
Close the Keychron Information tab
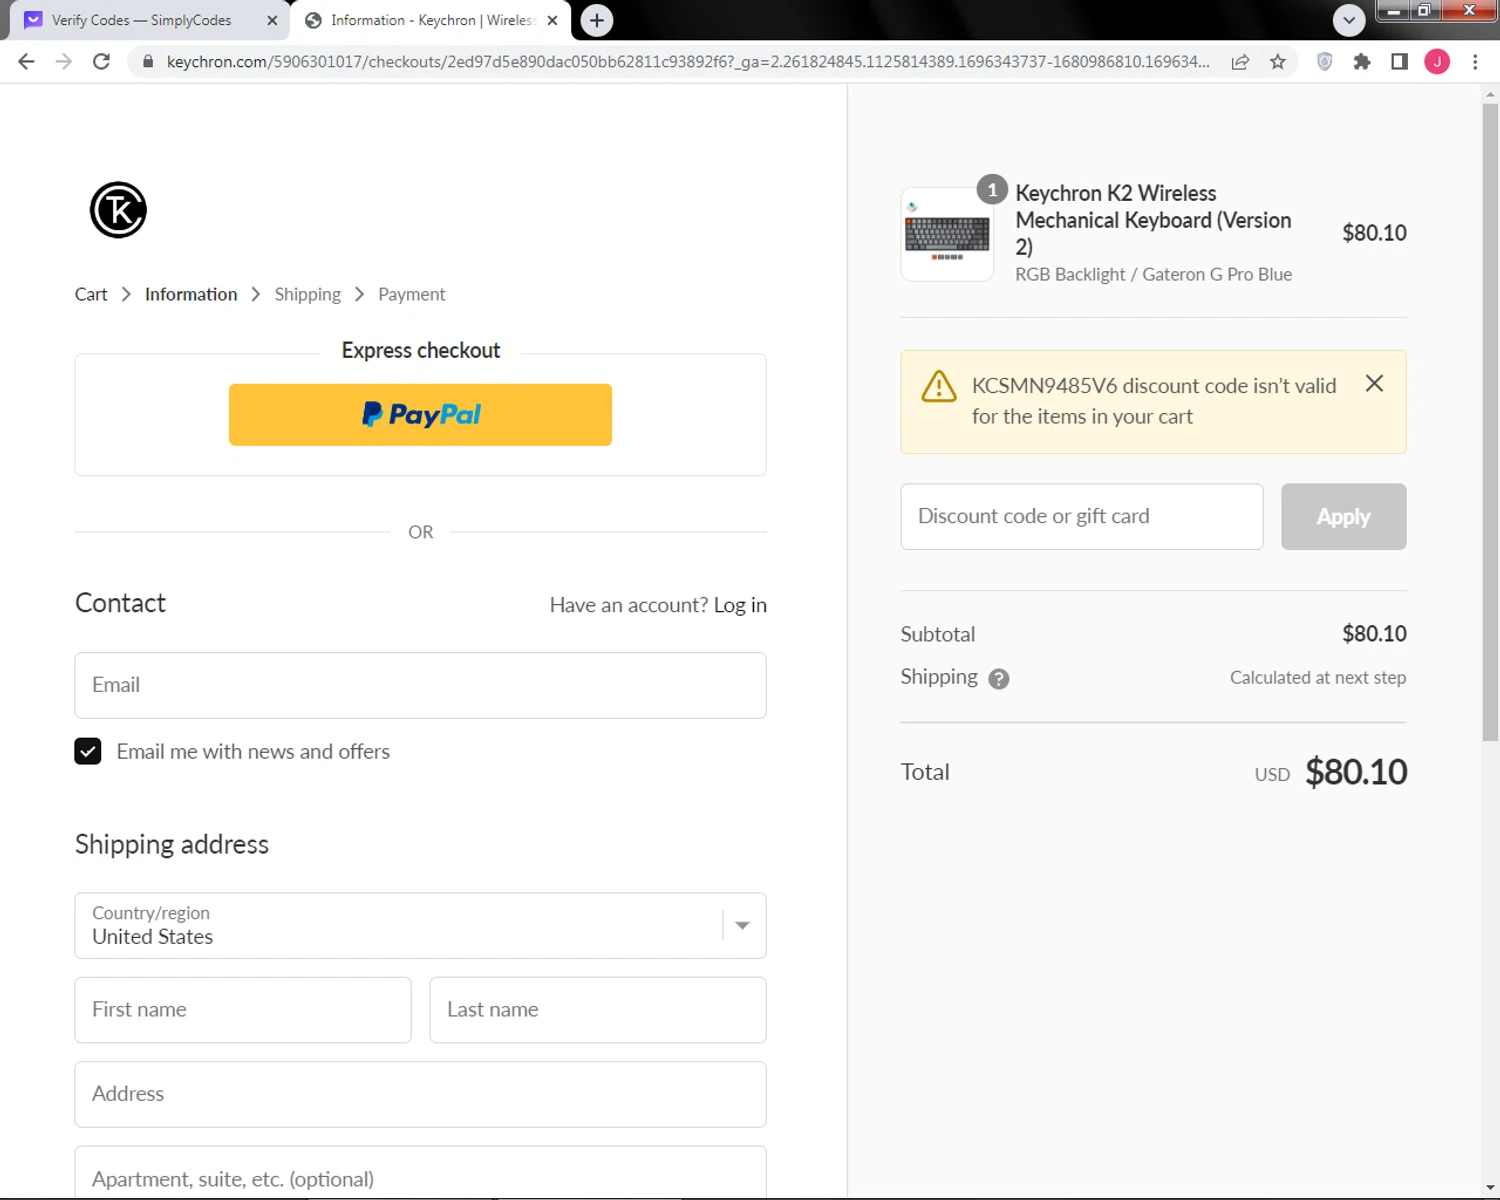[x=552, y=20]
